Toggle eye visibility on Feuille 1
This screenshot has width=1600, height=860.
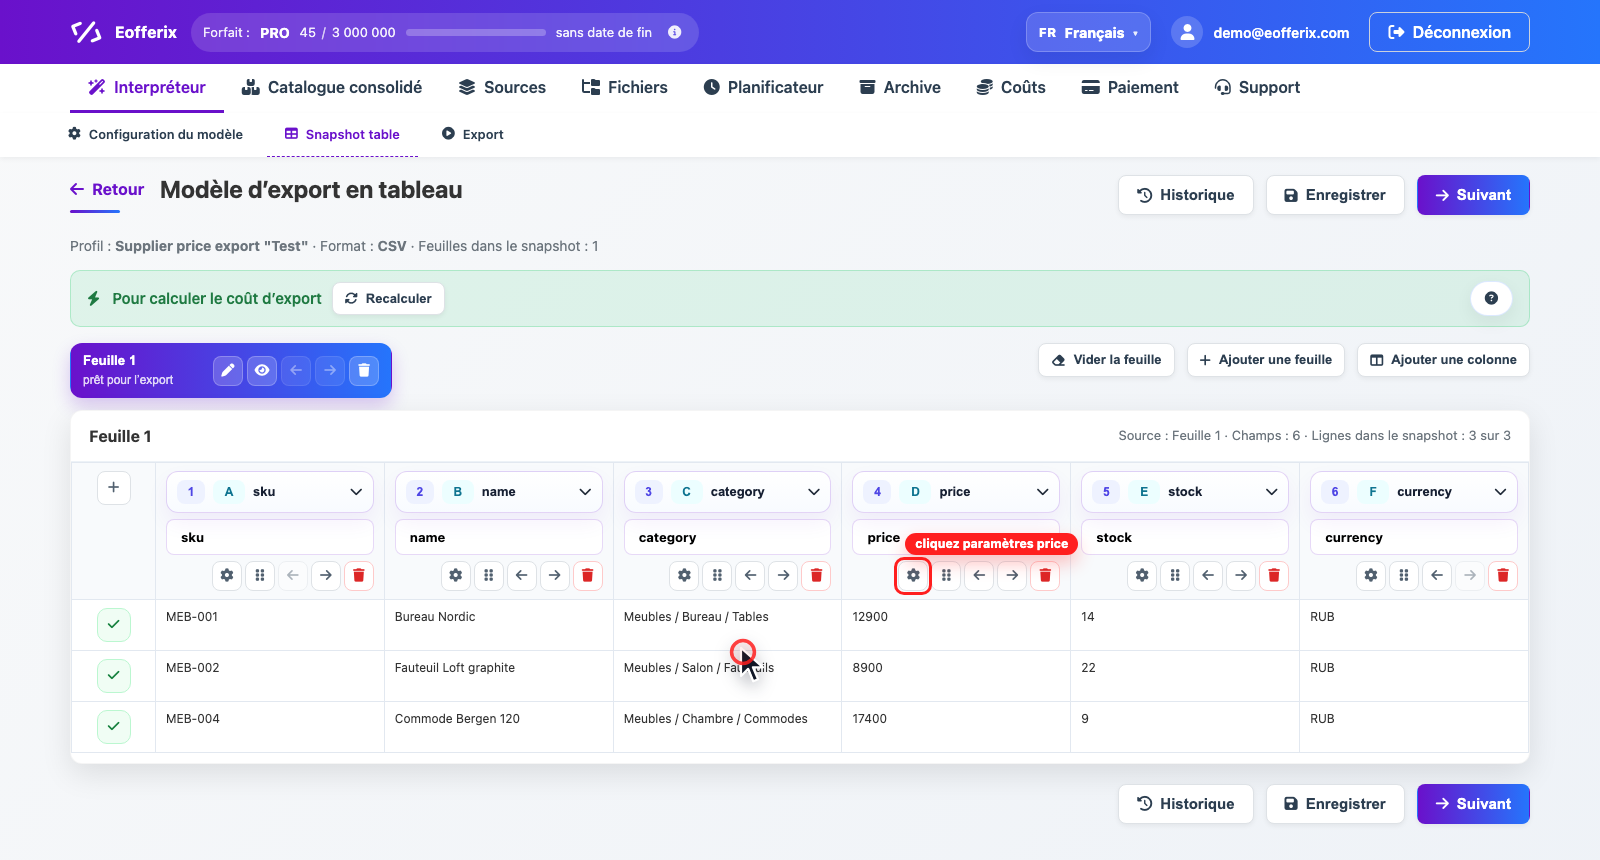(x=262, y=370)
